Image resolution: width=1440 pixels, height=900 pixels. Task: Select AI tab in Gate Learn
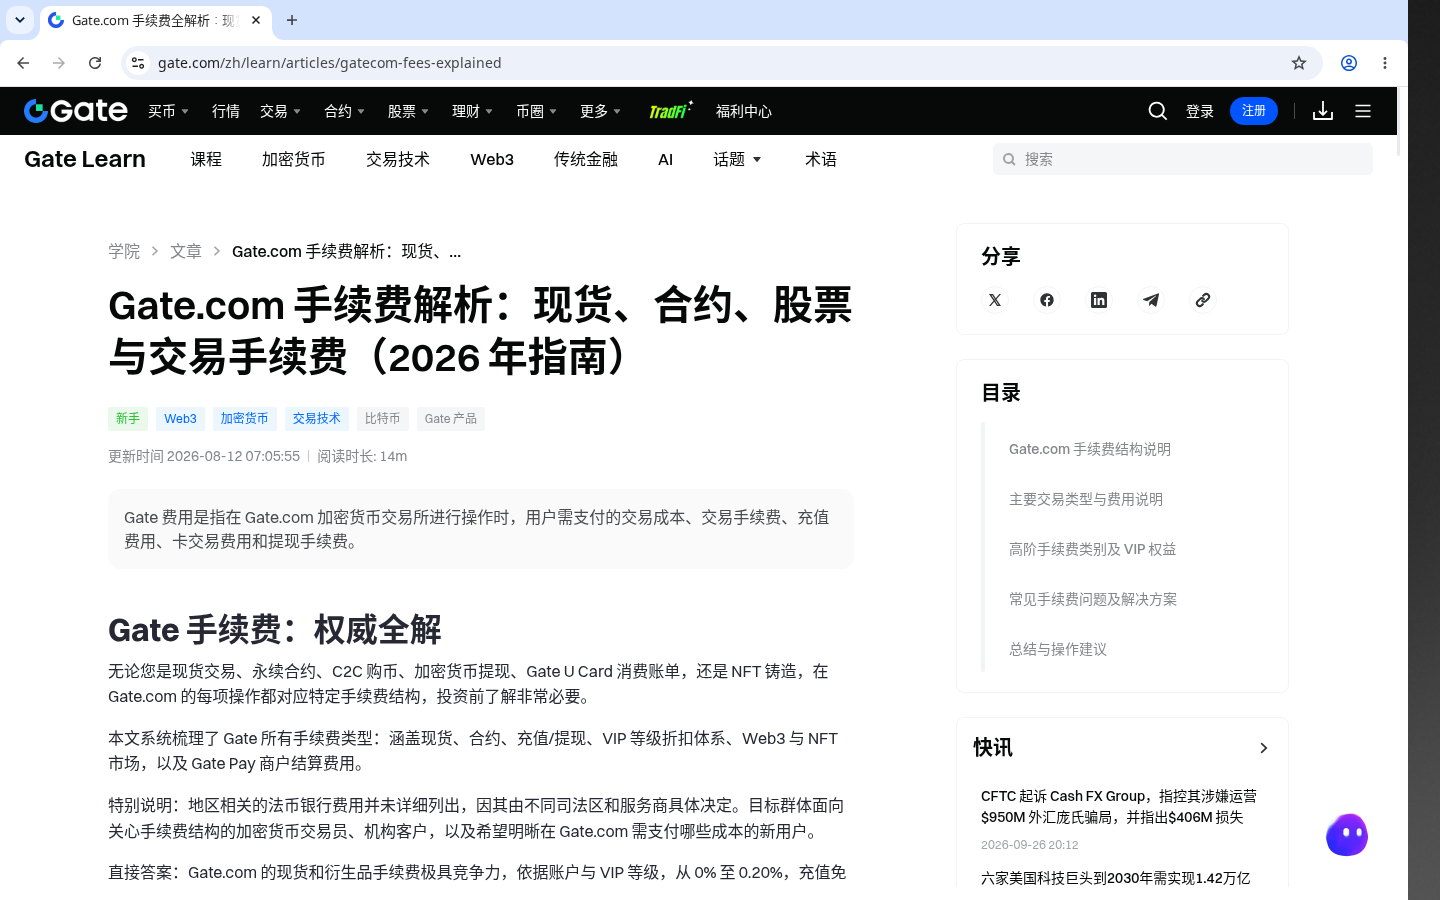click(666, 159)
